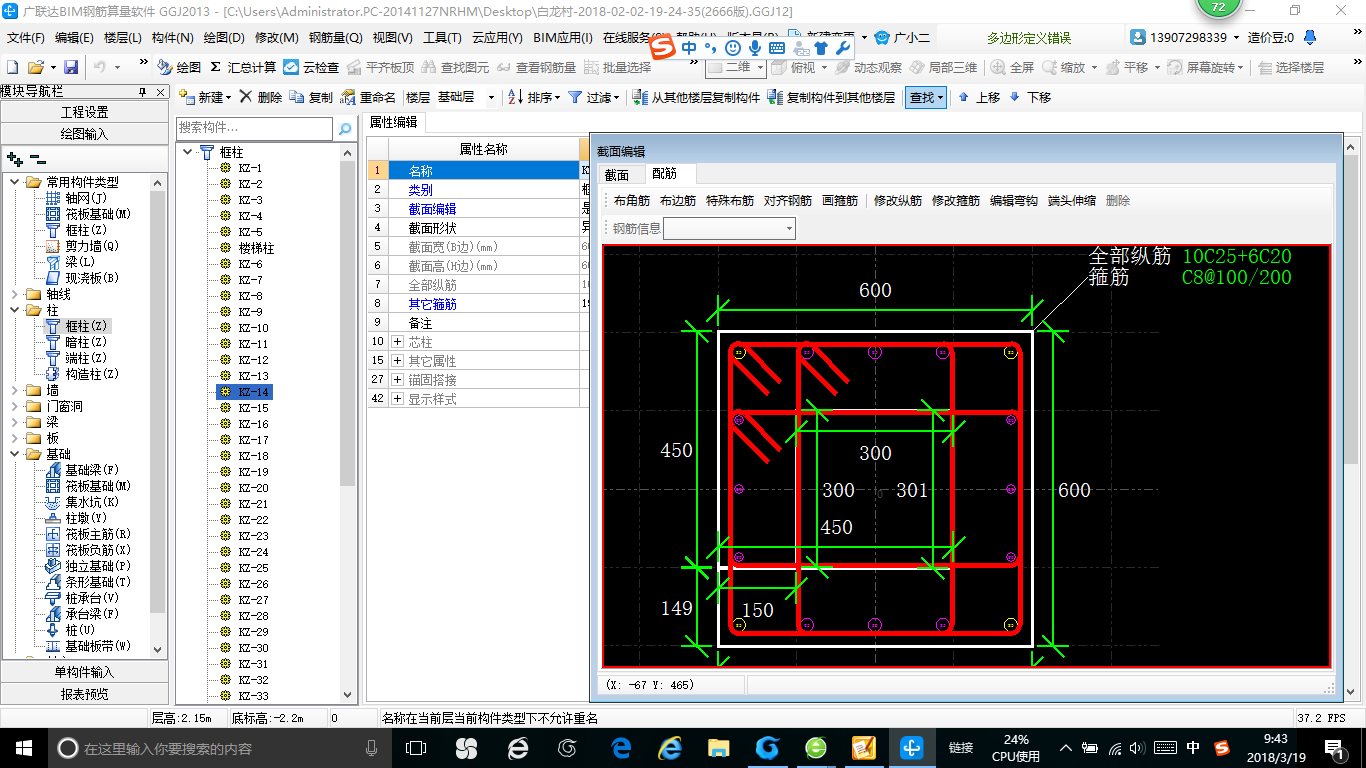Open Microsoft Edge from the taskbar
This screenshot has height=768, width=1366.
[621, 748]
